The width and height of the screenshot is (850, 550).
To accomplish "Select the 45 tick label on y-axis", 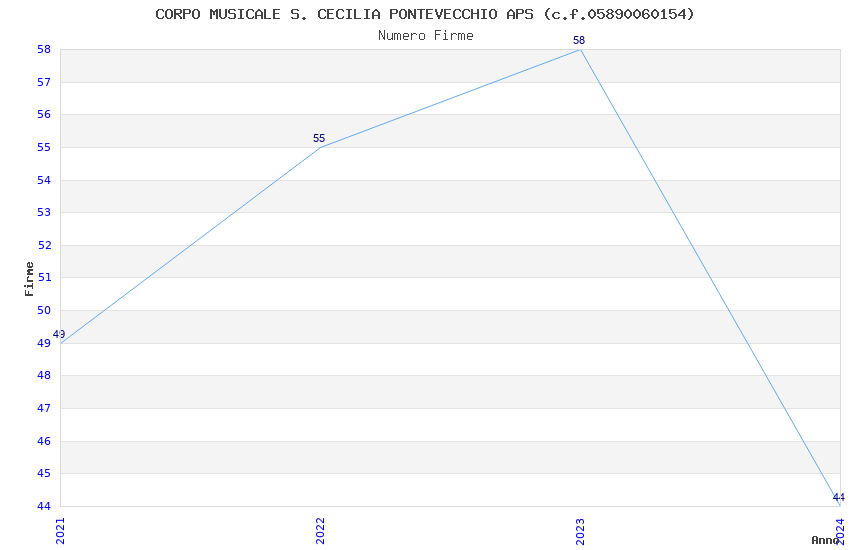I will (x=44, y=473).
